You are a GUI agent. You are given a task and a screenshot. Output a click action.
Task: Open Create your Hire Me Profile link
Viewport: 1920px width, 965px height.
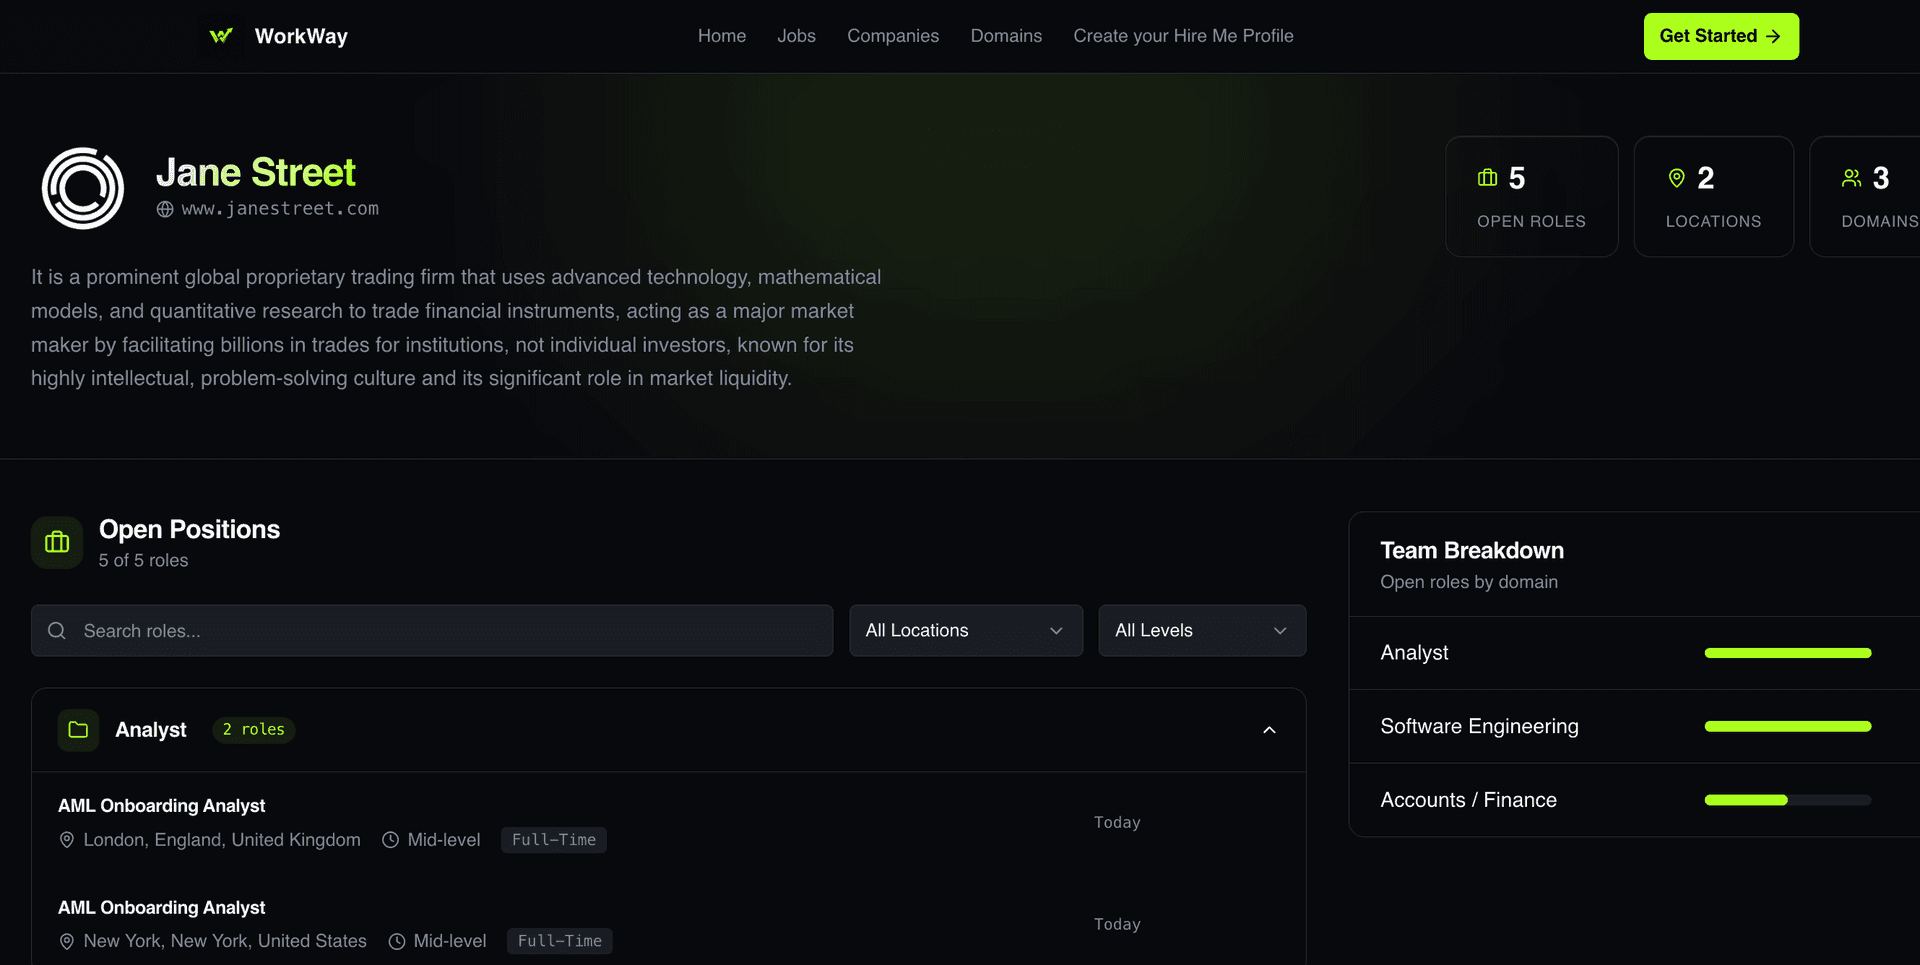click(1183, 36)
